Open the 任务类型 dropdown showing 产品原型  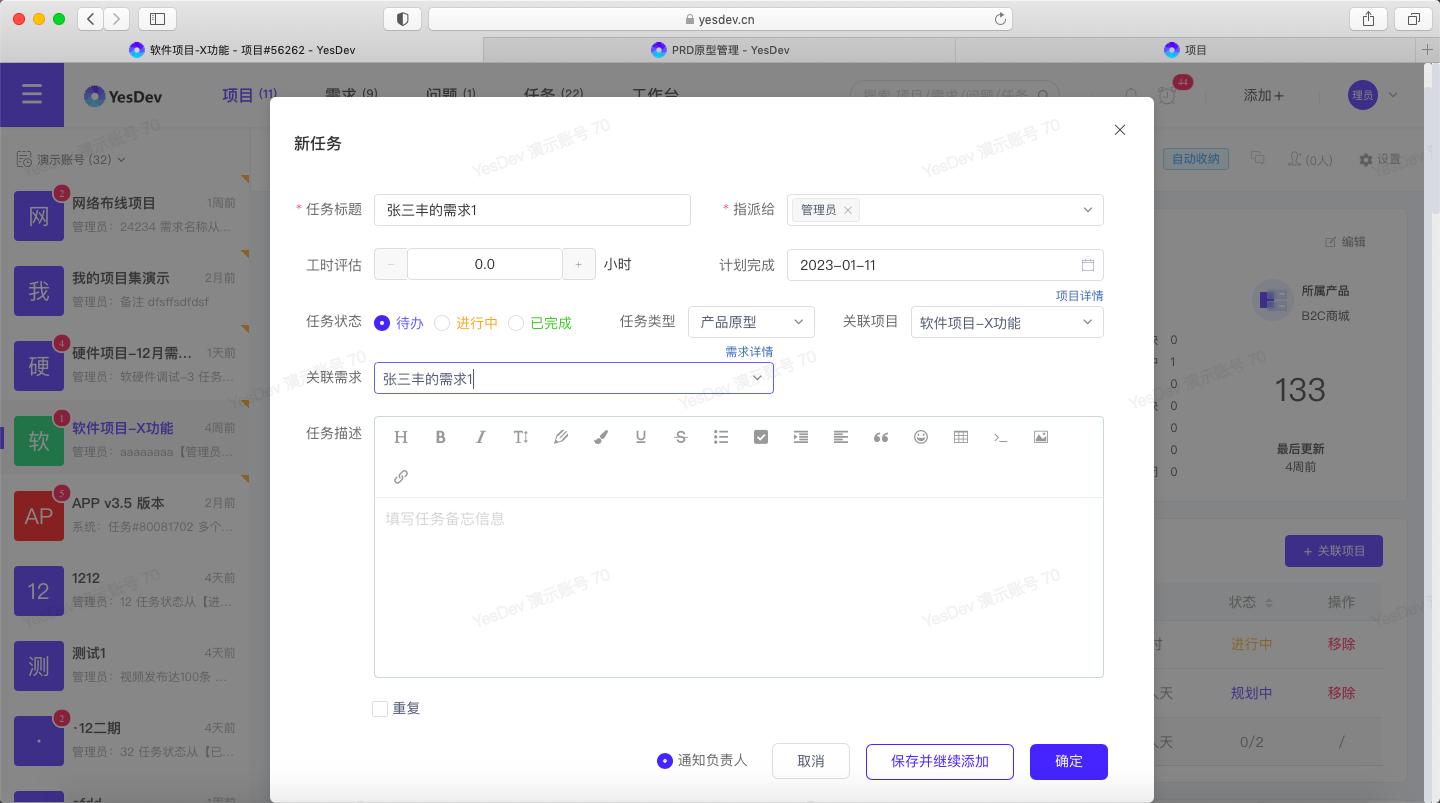[x=750, y=322]
